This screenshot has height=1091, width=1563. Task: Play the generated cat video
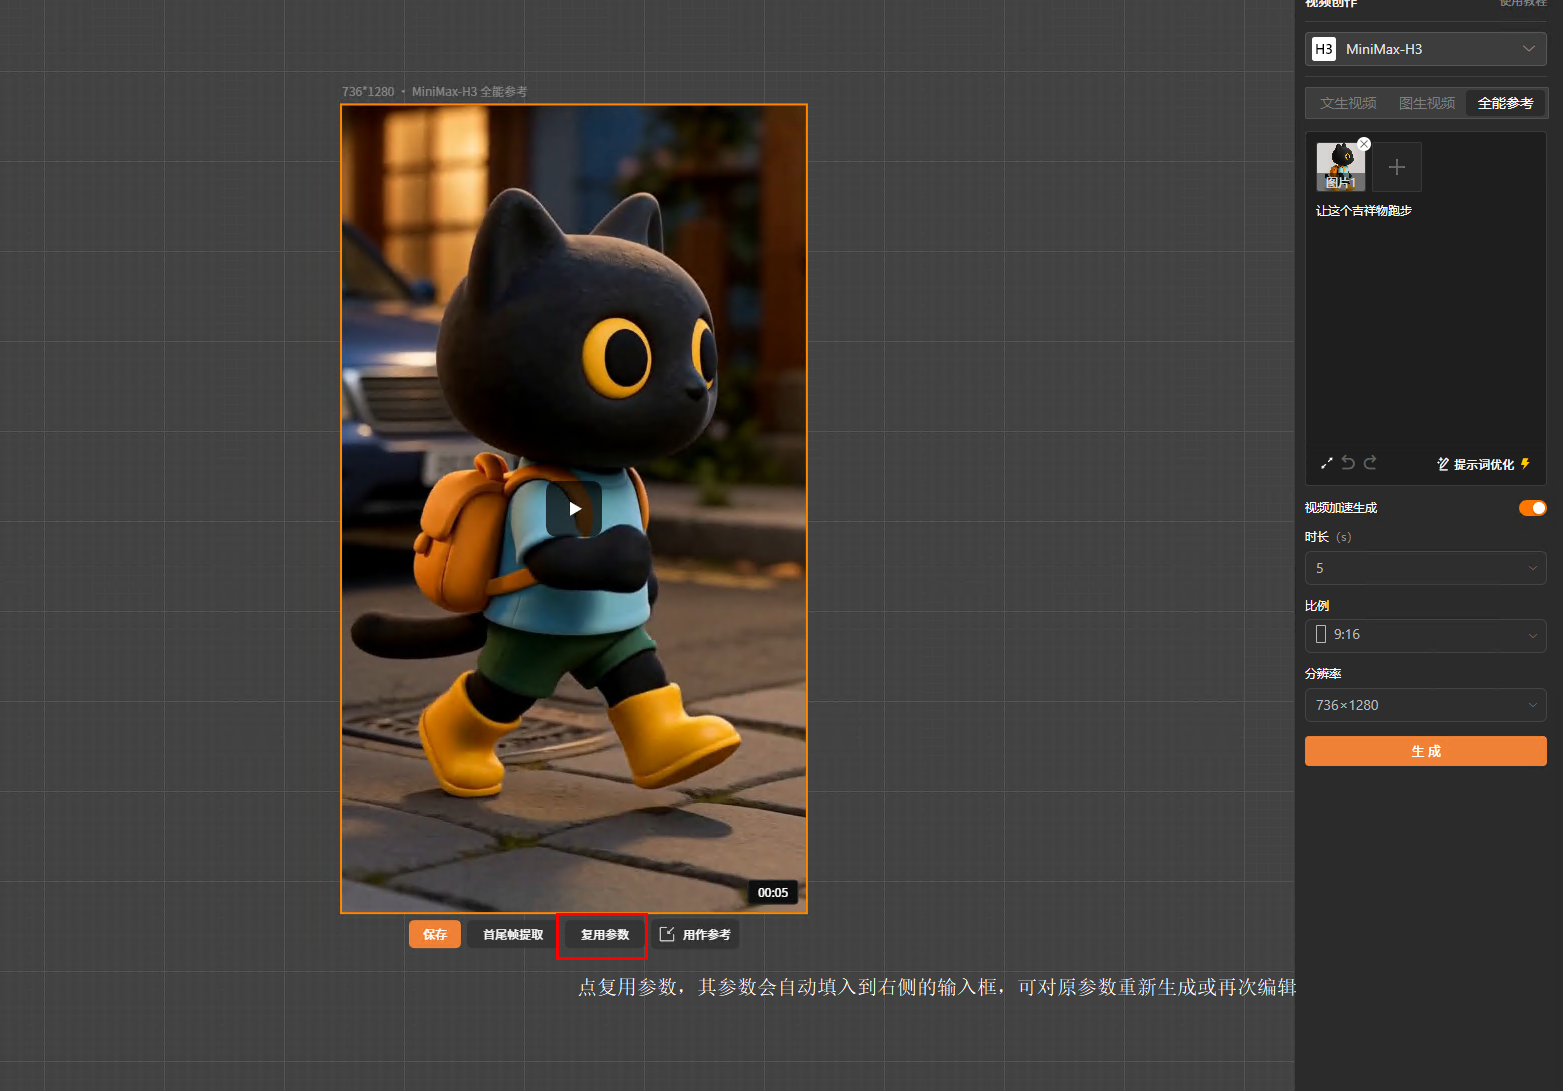(574, 509)
